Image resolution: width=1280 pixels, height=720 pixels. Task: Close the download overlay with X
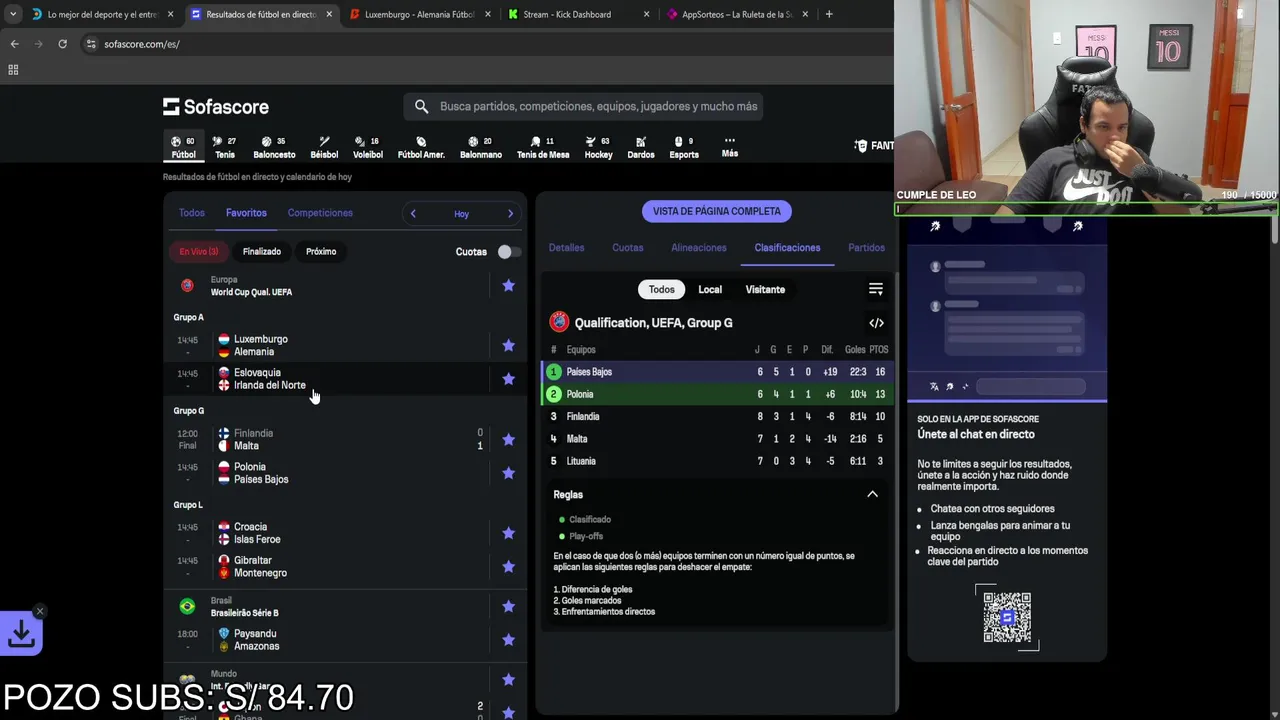click(x=40, y=611)
